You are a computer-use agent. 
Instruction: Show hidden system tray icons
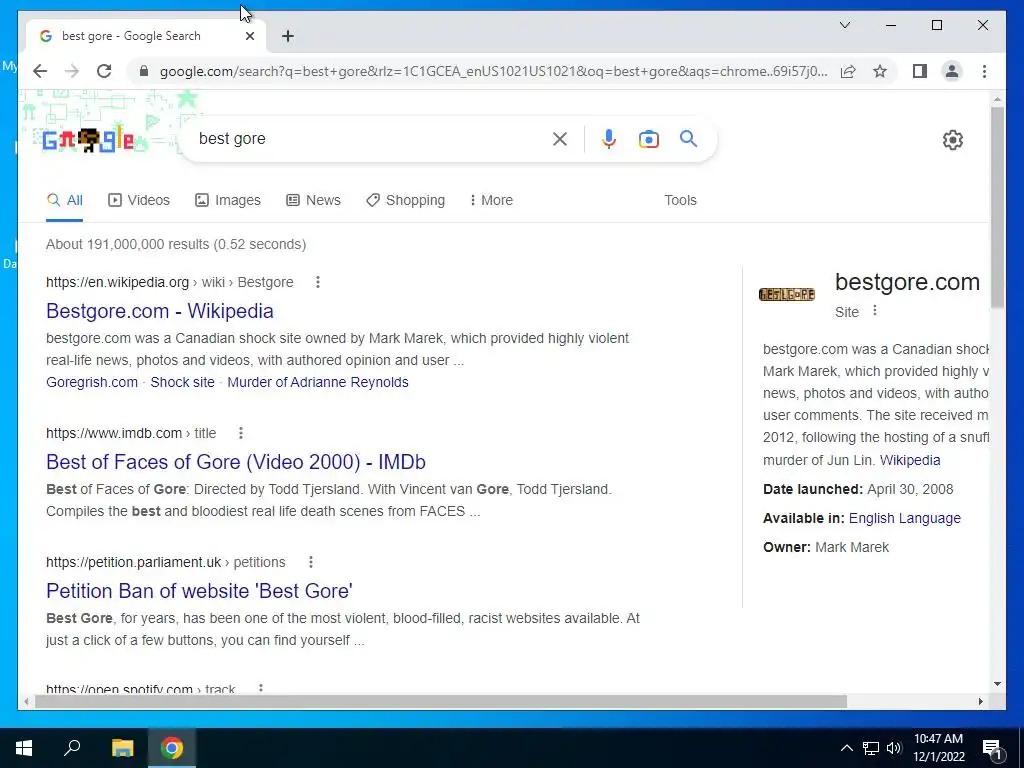click(846, 748)
